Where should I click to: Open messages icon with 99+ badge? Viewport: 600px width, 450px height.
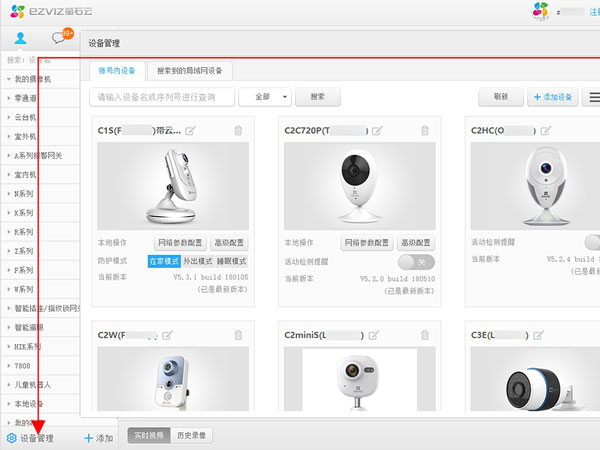coord(62,36)
